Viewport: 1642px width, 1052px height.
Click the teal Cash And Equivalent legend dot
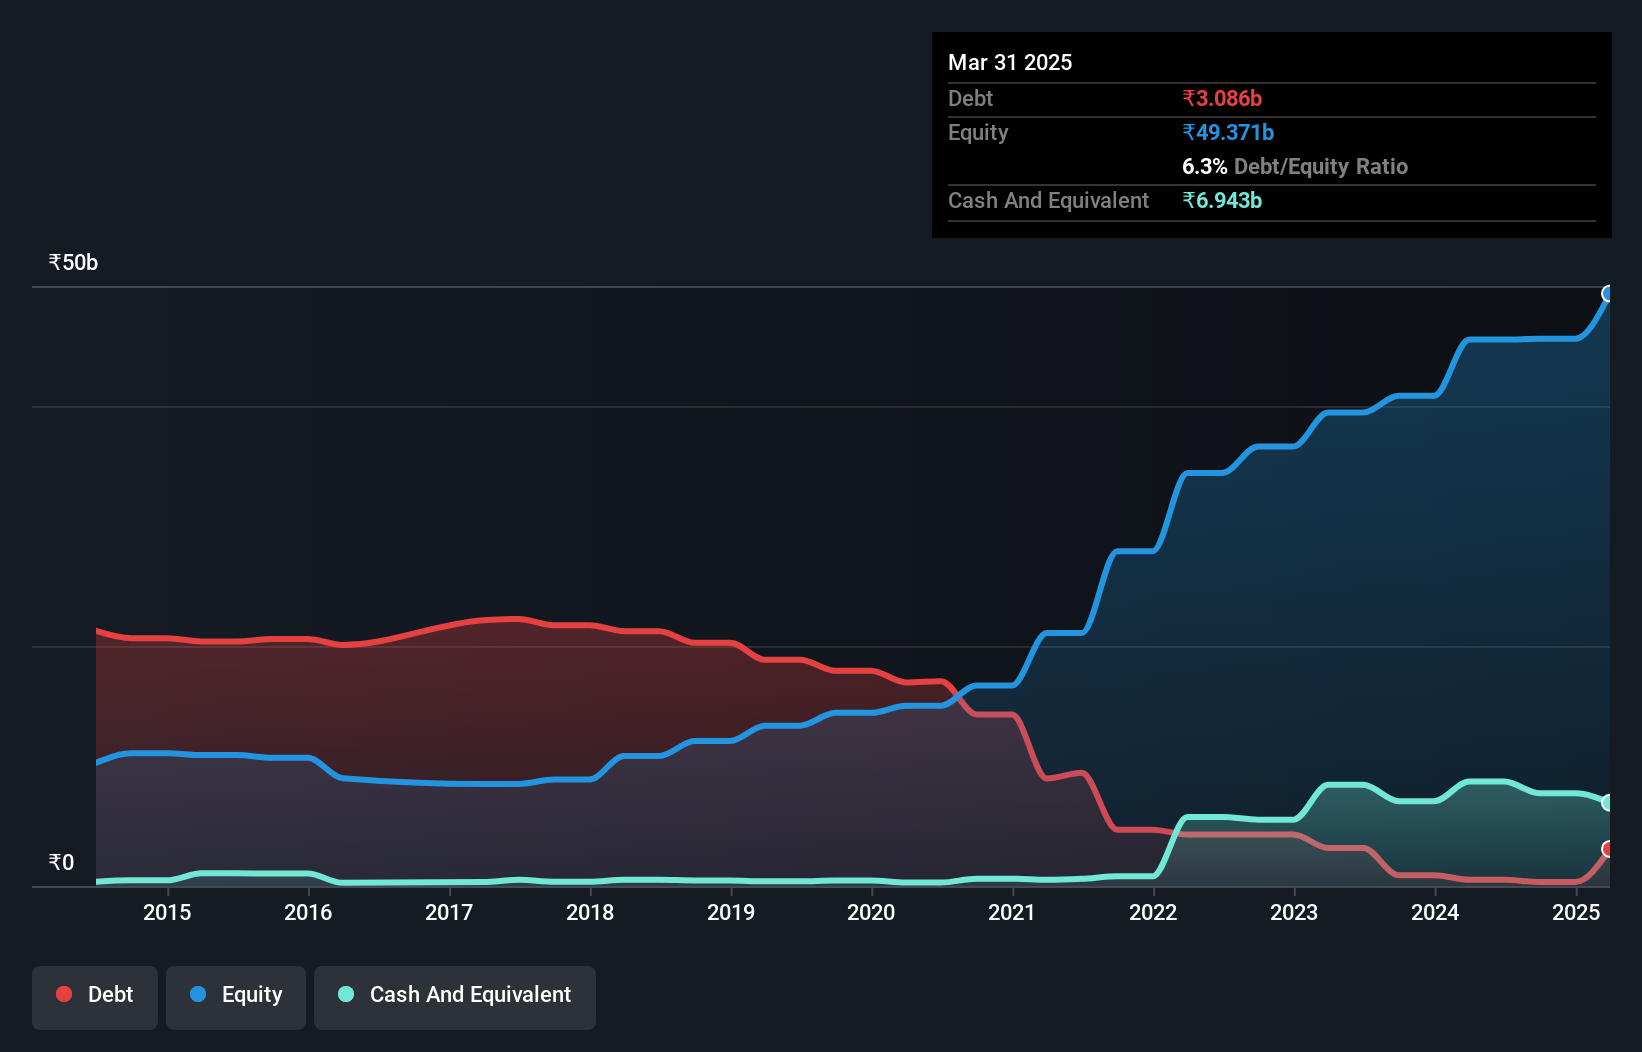point(345,994)
